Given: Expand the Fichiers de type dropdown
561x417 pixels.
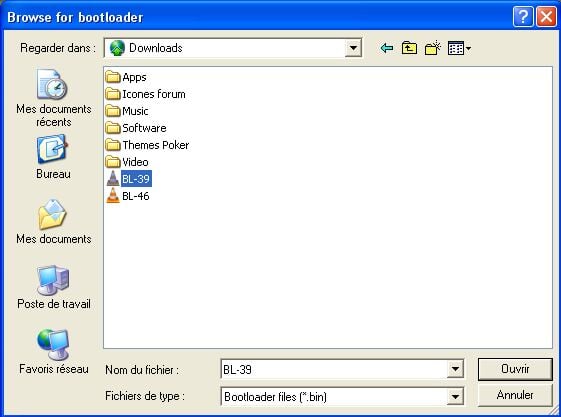Looking at the screenshot, I should [455, 396].
